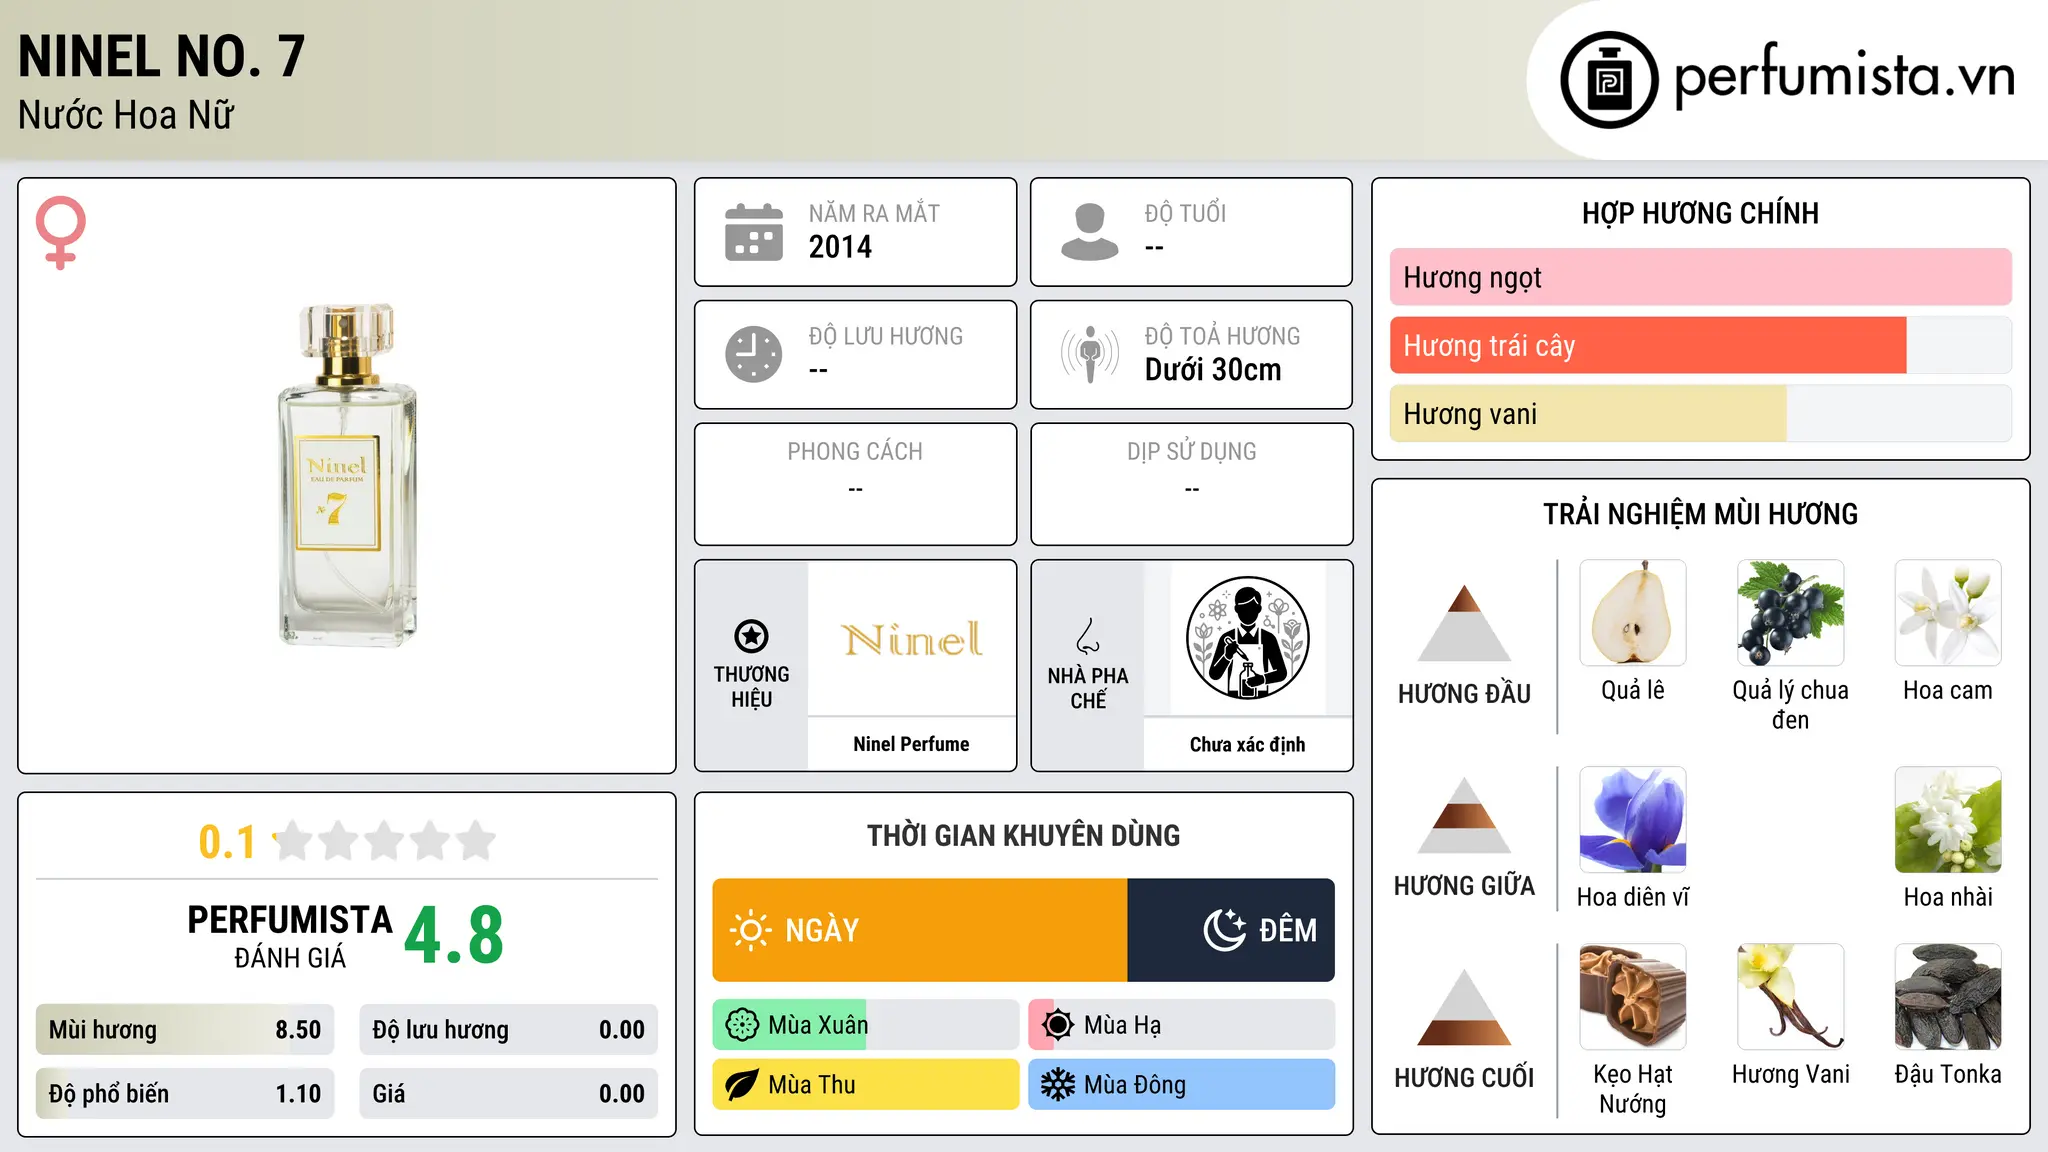Click the moon icon in the Đêm bar

click(x=1225, y=930)
